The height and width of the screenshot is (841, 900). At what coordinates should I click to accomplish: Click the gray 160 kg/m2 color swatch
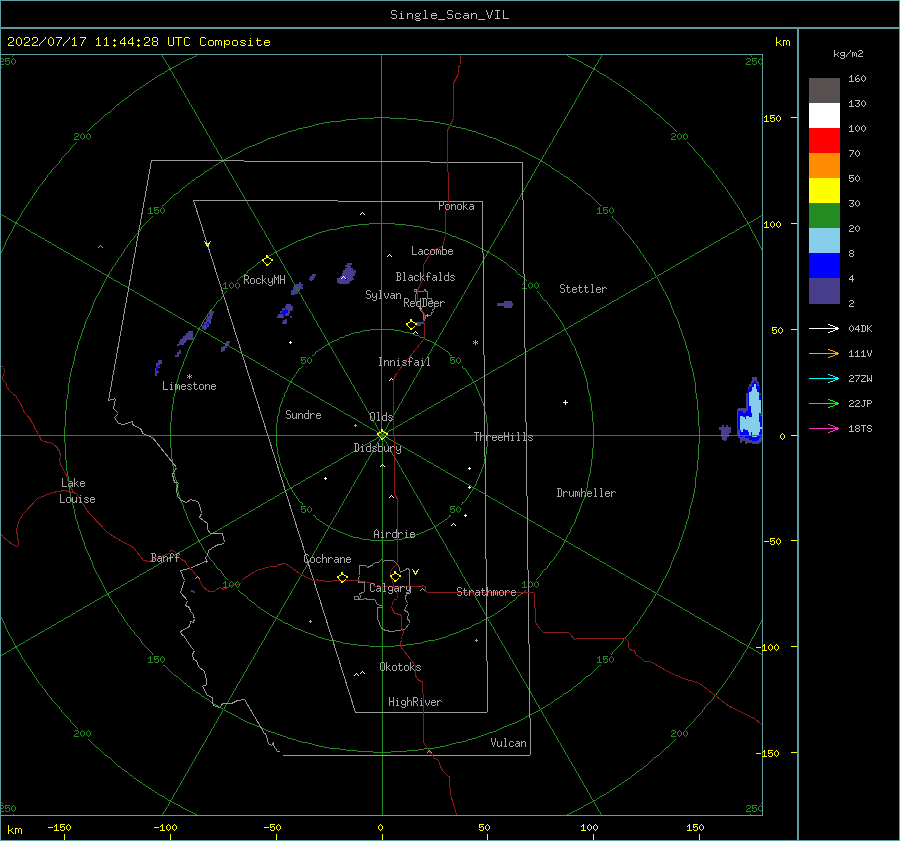pyautogui.click(x=824, y=90)
